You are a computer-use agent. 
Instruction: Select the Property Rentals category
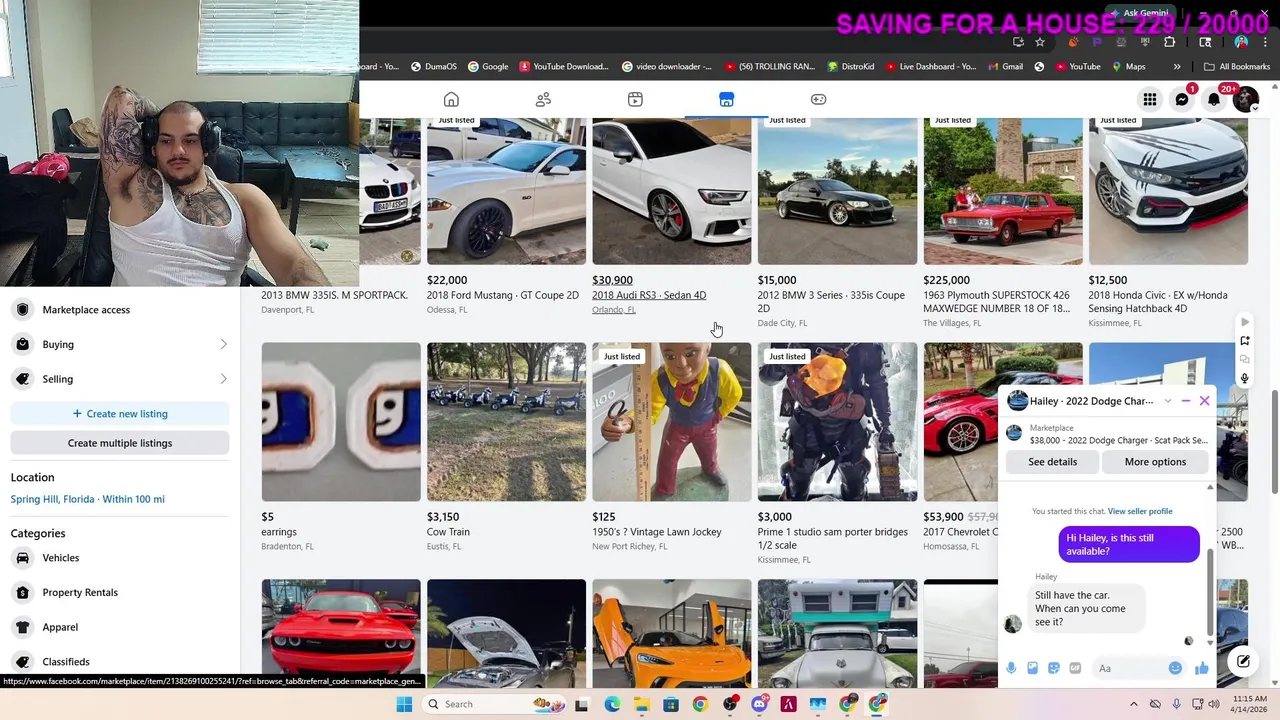click(120, 592)
